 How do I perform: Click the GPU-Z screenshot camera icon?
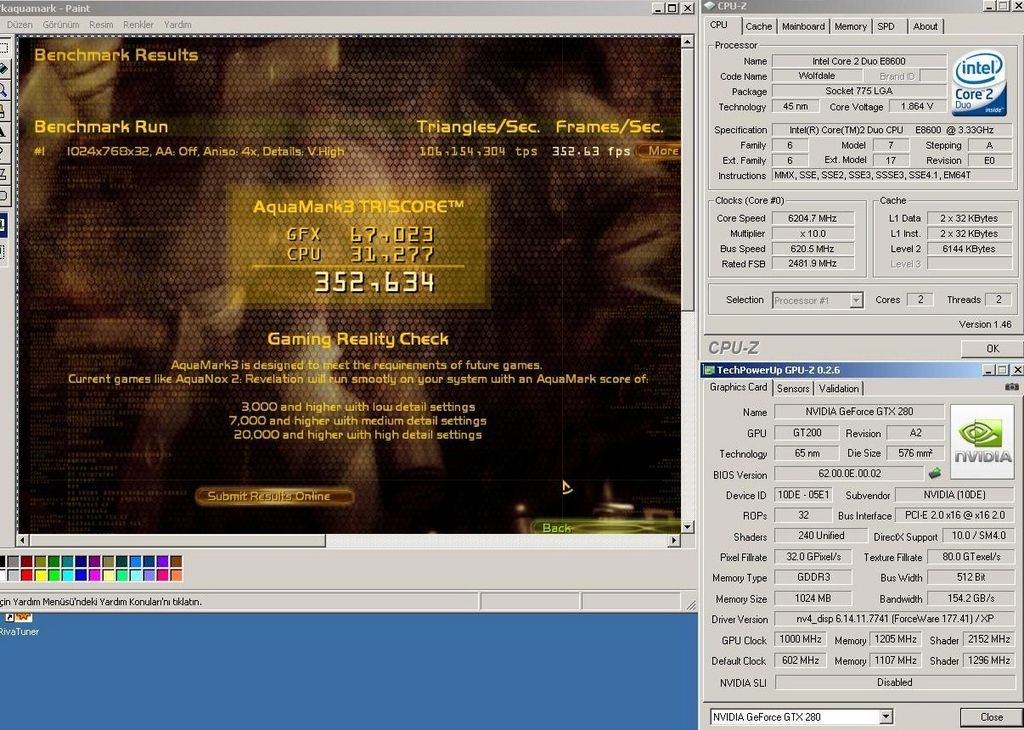(x=1012, y=387)
